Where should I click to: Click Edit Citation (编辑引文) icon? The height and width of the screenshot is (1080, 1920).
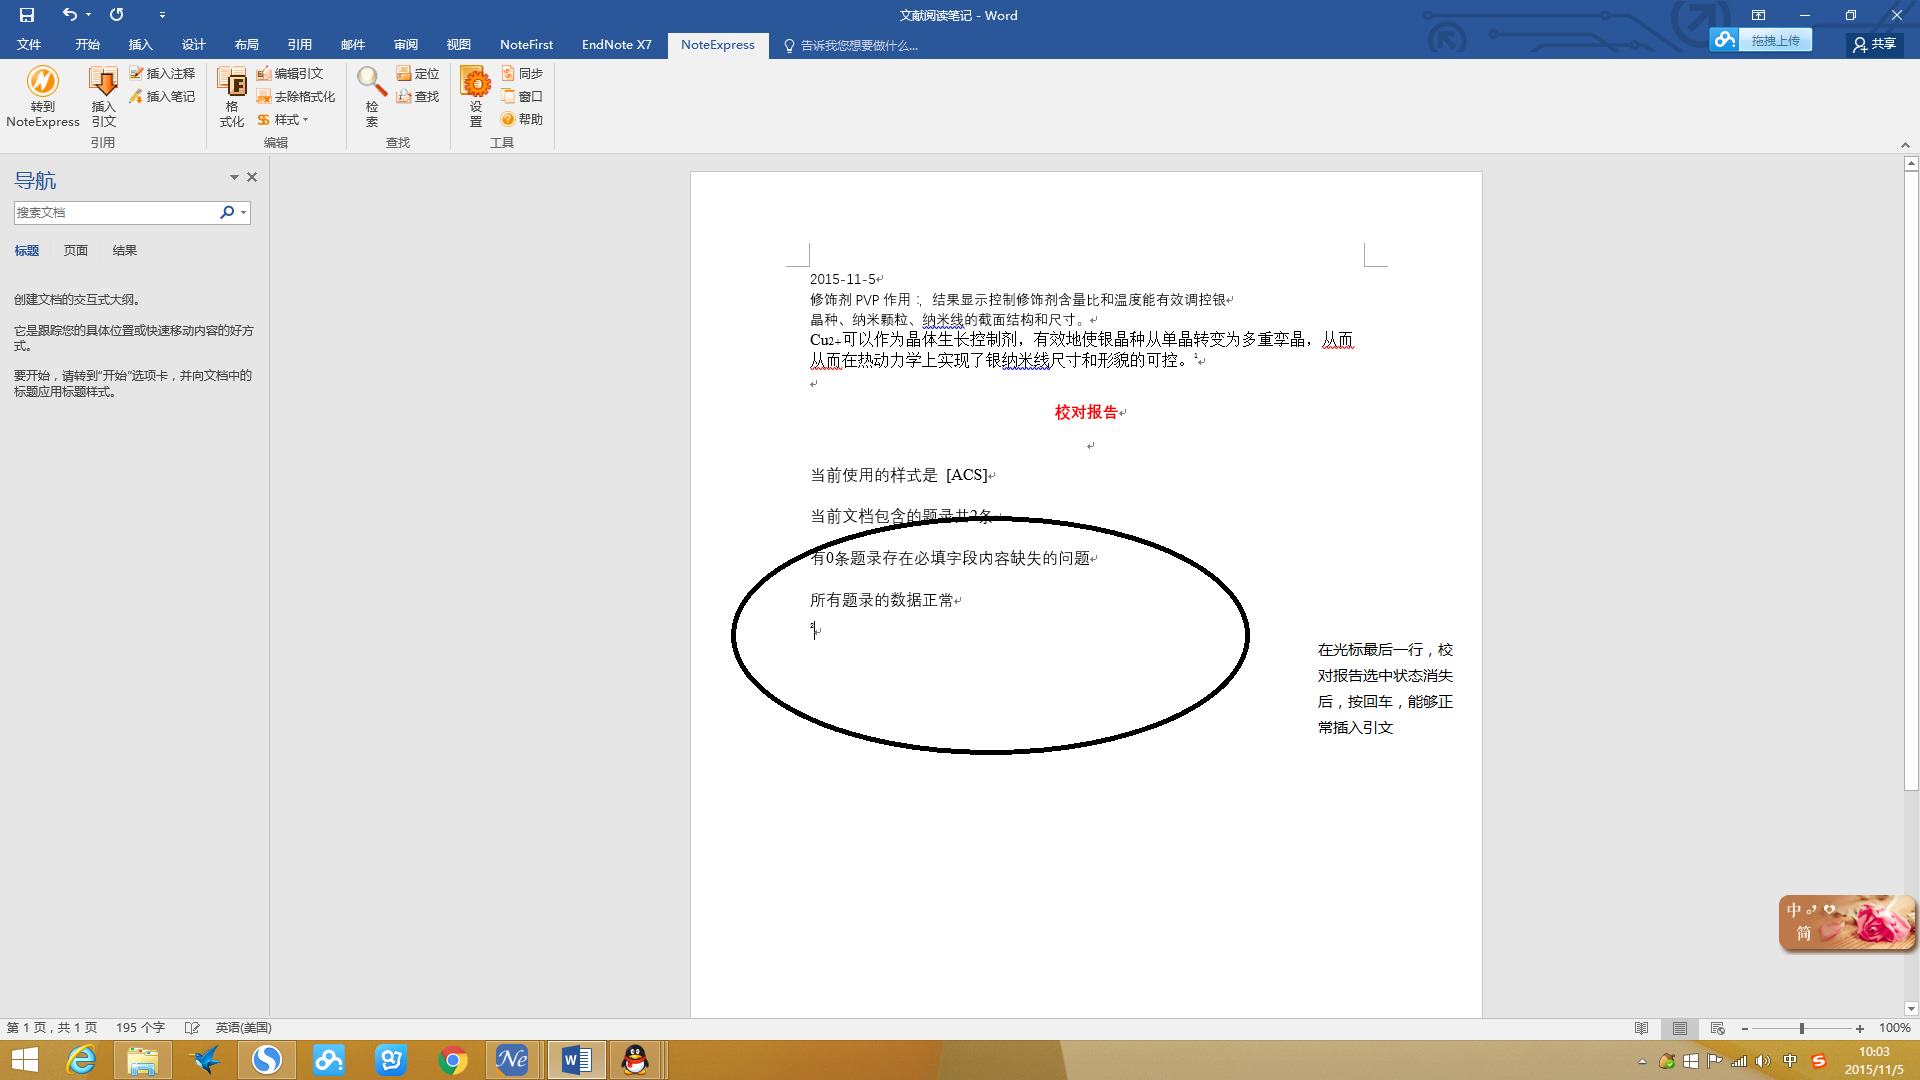tap(264, 73)
